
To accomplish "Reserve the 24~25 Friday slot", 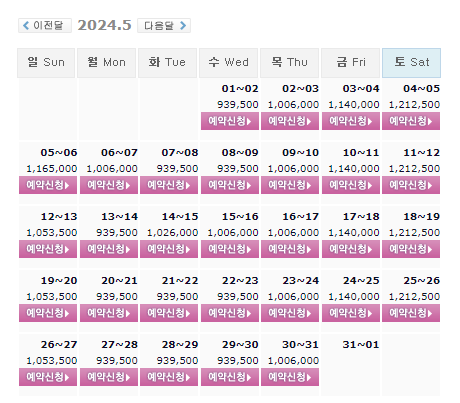I will pyautogui.click(x=351, y=313).
